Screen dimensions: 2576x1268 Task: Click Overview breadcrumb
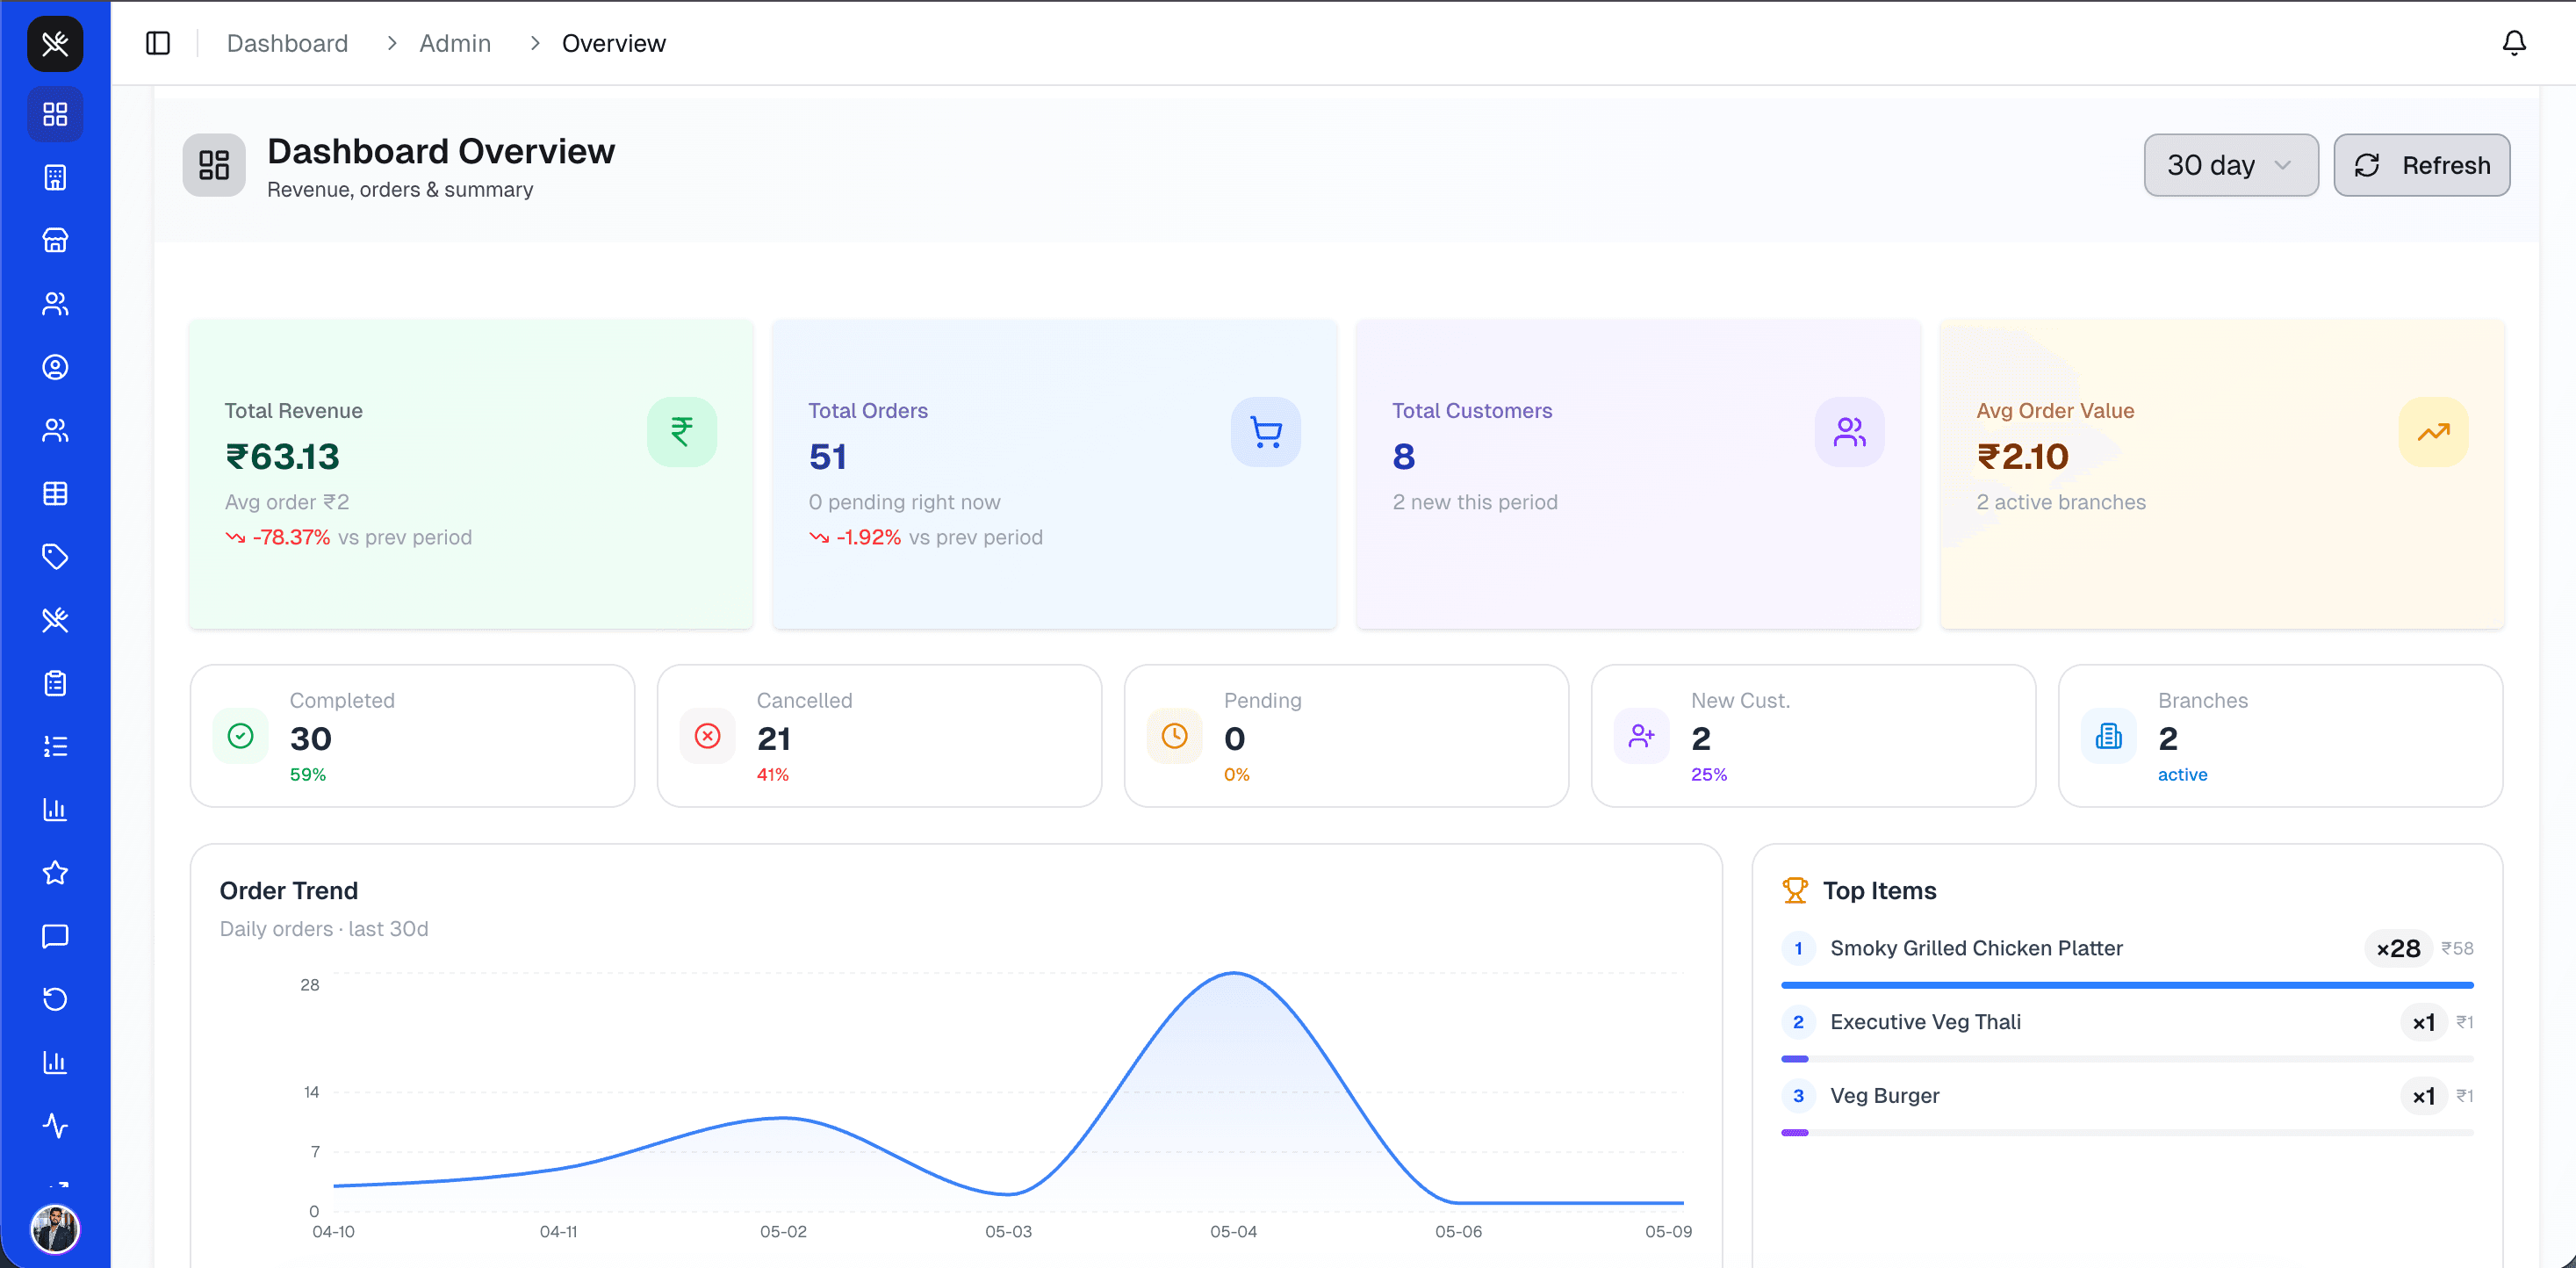pos(613,43)
